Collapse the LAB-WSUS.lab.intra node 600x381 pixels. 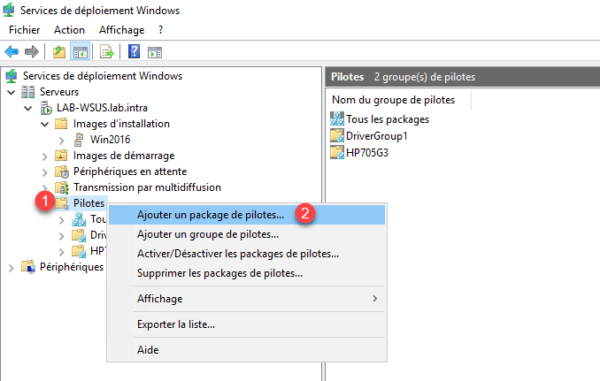[28, 108]
